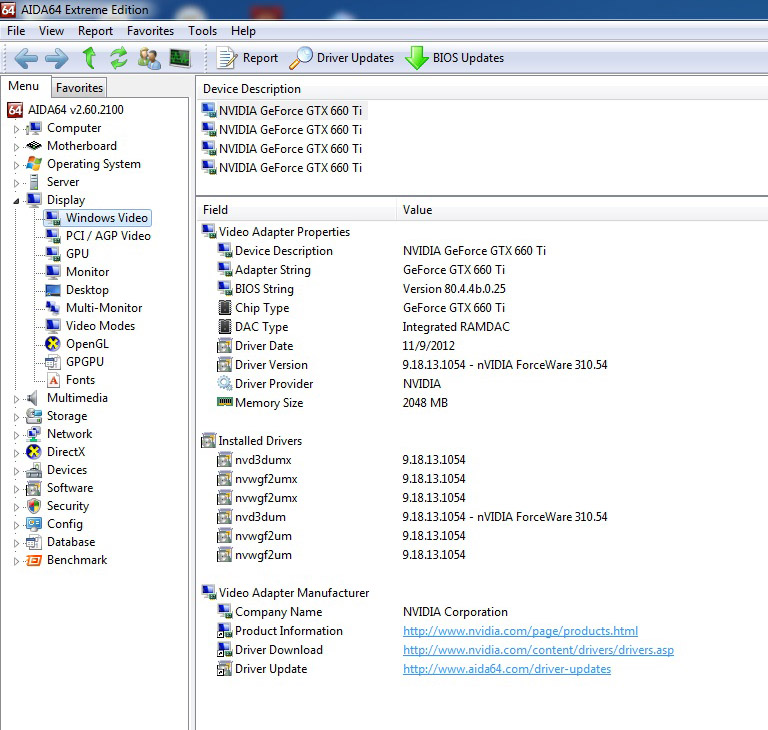Select the Multi-Monitor tree item
Image resolution: width=768 pixels, height=730 pixels.
(104, 308)
